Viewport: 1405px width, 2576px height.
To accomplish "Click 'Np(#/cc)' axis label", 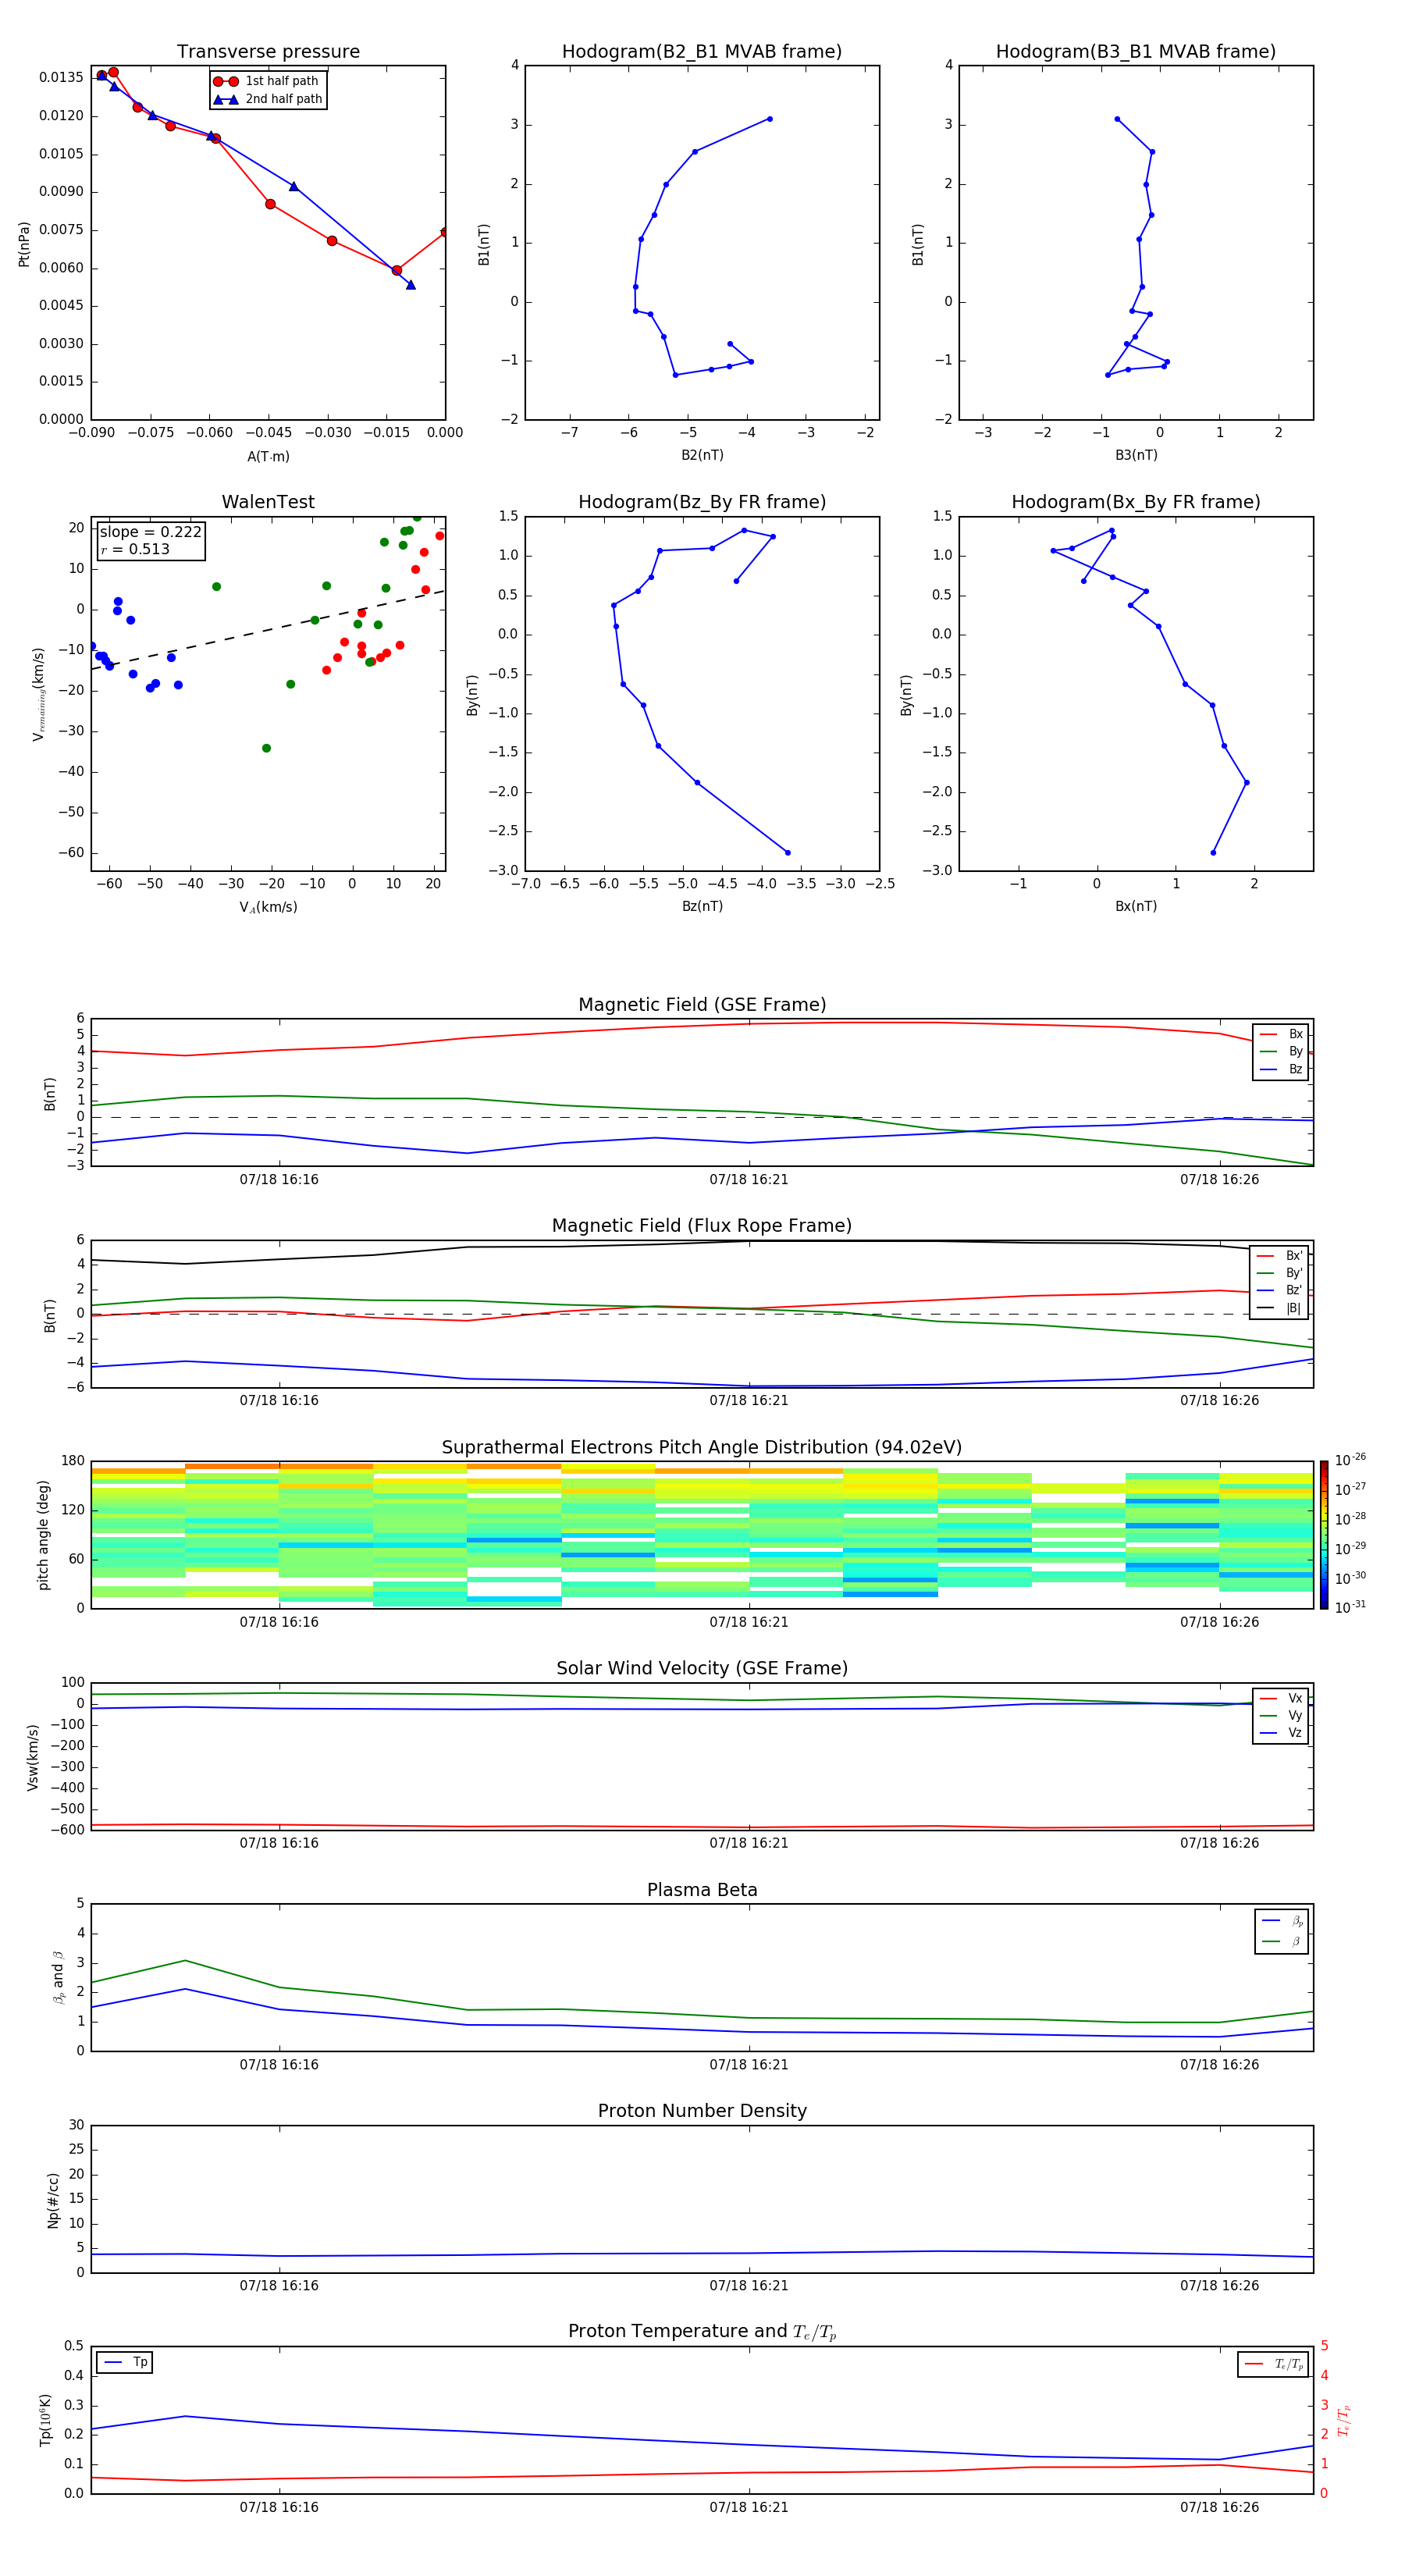I will tap(53, 2200).
